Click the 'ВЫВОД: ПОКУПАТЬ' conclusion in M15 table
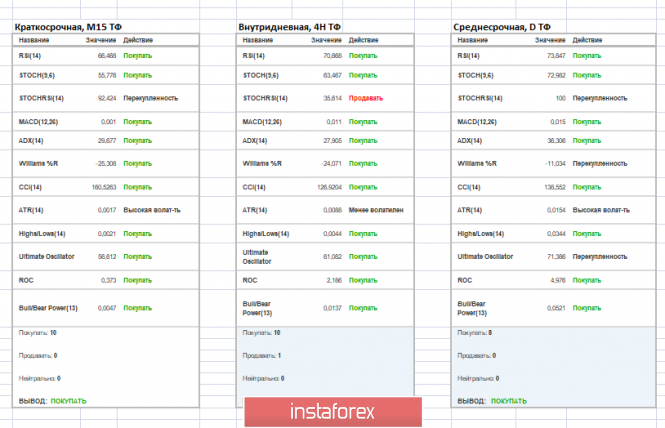This screenshot has width=665, height=428. [x=53, y=401]
